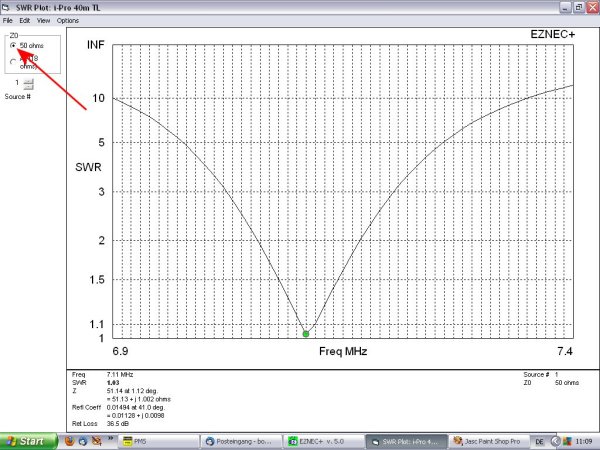This screenshot has width=600, height=450.
Task: Click the colored system tray icon beside the clock
Action: pos(567,442)
